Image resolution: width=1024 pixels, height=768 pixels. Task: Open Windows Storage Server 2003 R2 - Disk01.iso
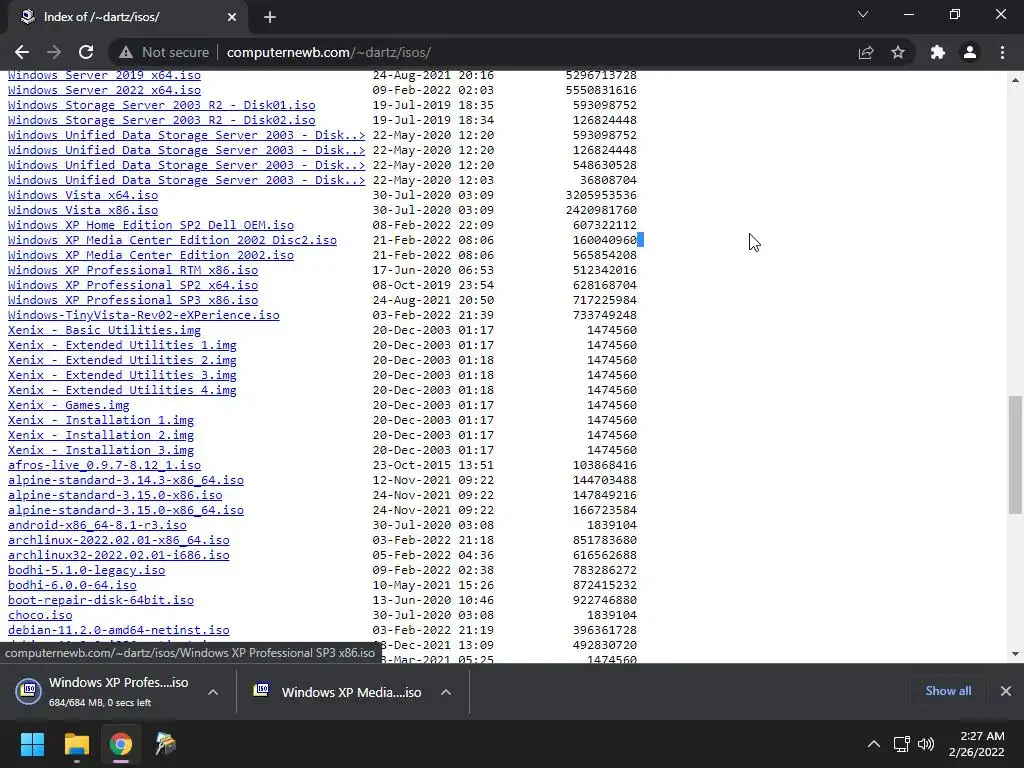click(161, 105)
